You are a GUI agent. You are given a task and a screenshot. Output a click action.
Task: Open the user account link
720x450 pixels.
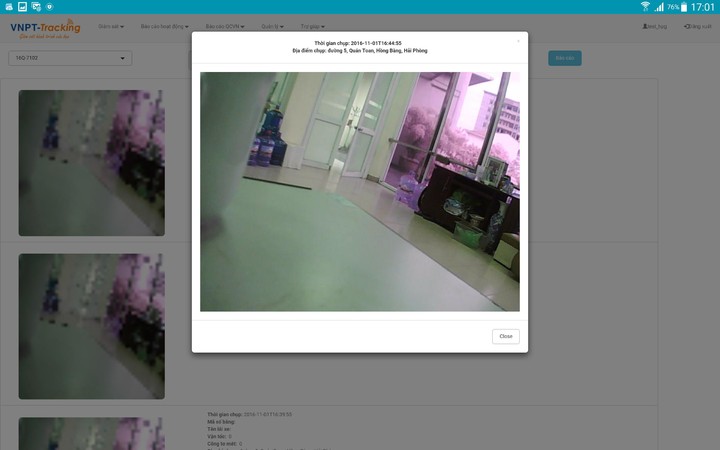coord(654,26)
